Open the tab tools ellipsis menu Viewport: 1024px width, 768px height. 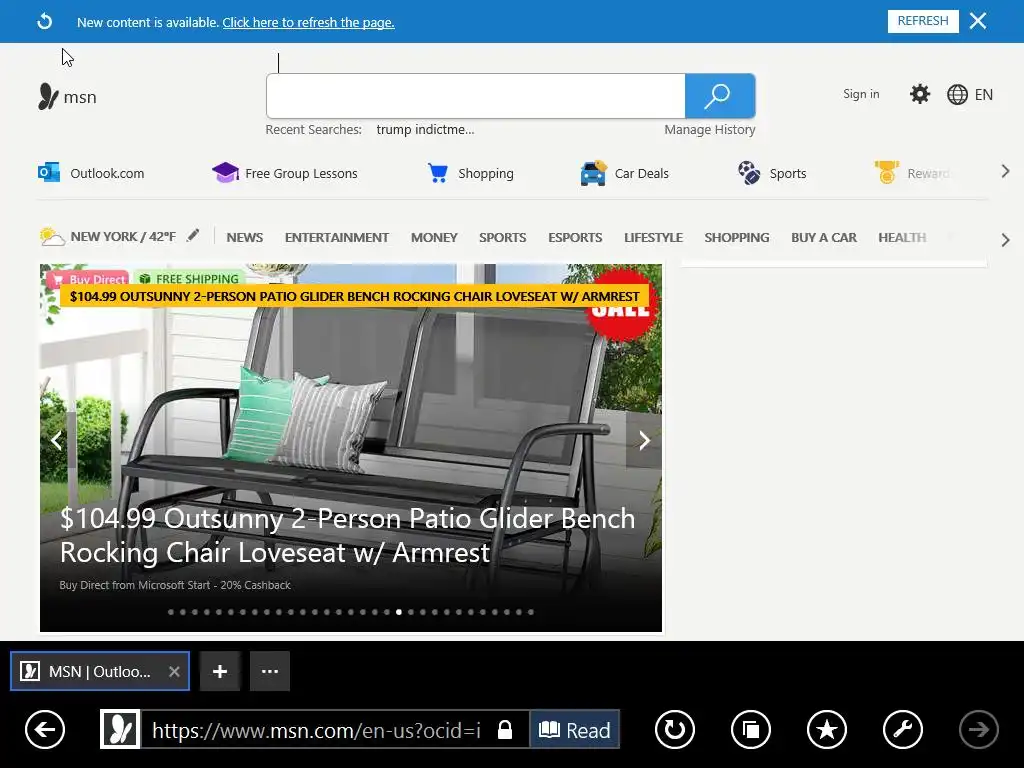(270, 671)
